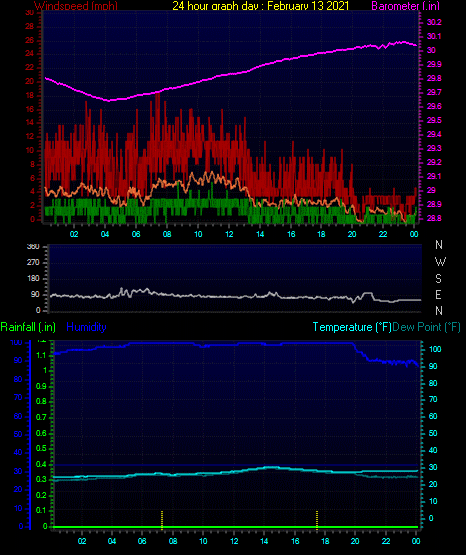Image resolution: width=466 pixels, height=555 pixels.
Task: Click the Windspeed (mph) axis title
Action: [x=76, y=6]
